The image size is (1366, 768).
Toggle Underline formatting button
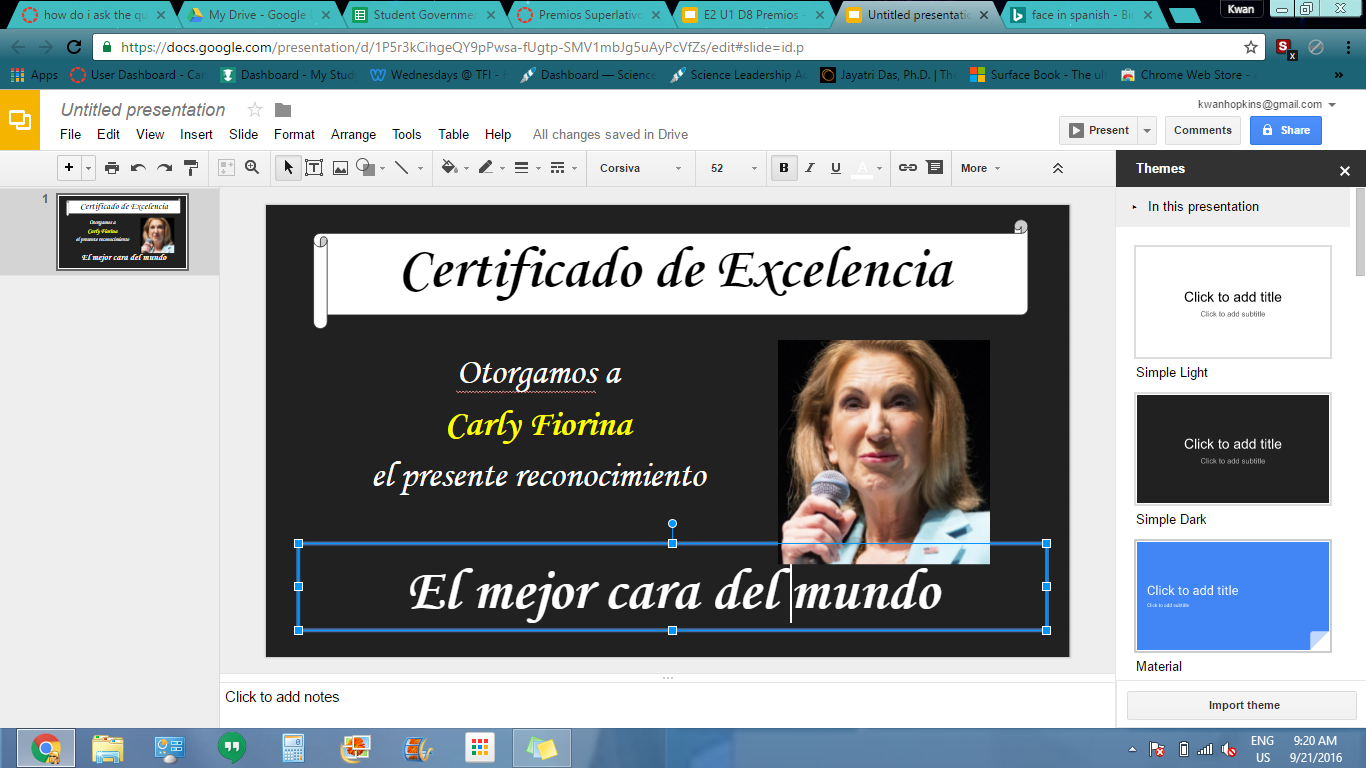coord(835,168)
